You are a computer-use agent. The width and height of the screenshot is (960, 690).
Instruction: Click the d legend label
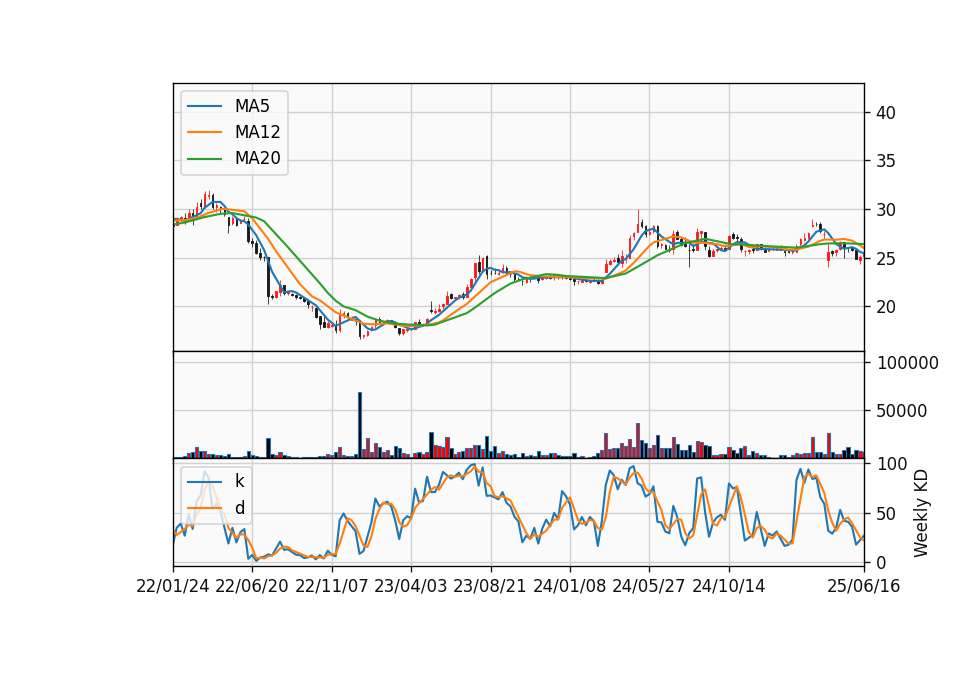coord(239,508)
